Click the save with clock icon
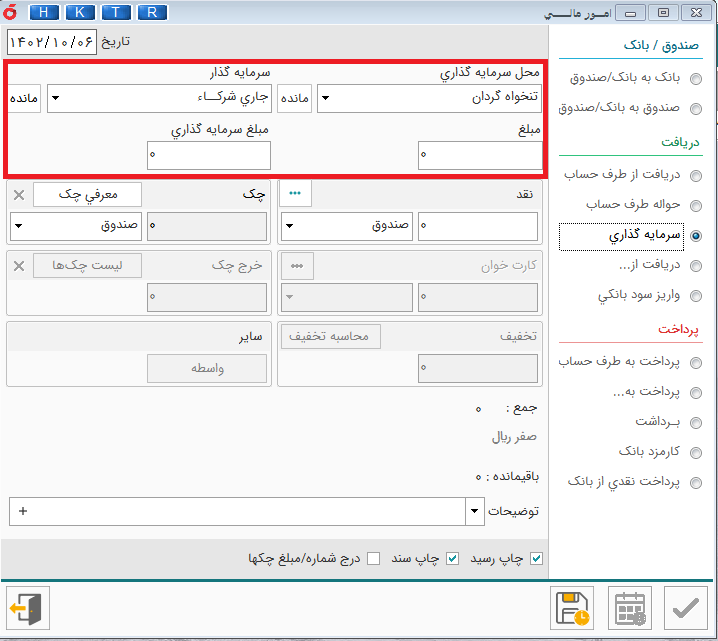 573,607
